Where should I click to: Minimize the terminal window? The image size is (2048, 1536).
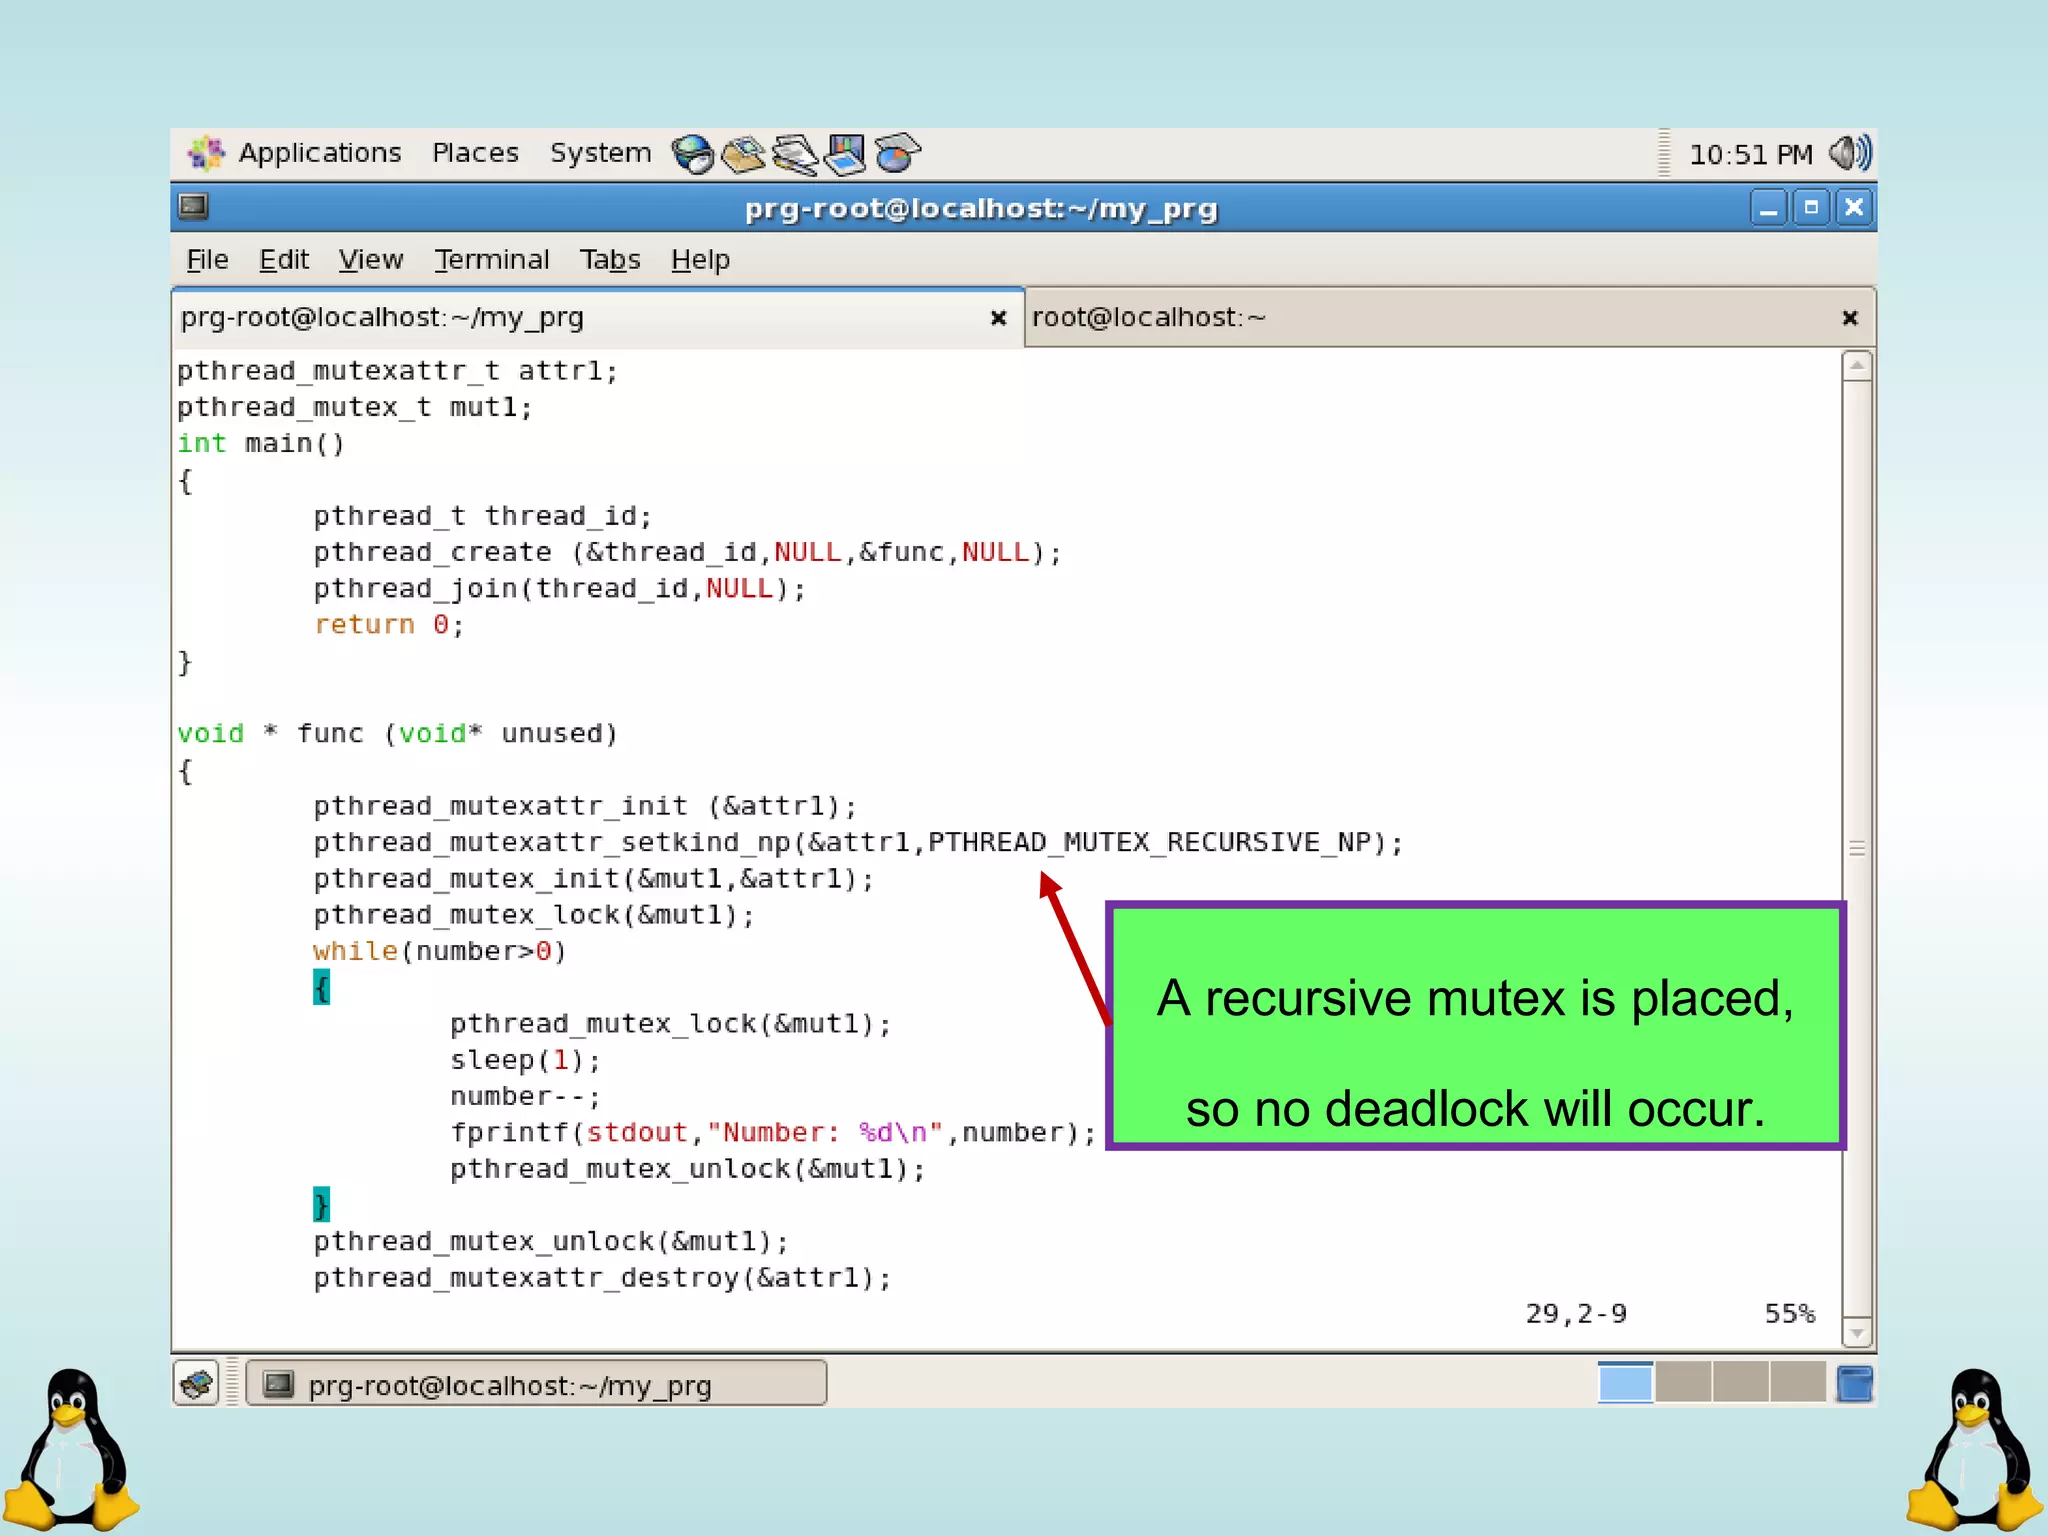[1768, 208]
